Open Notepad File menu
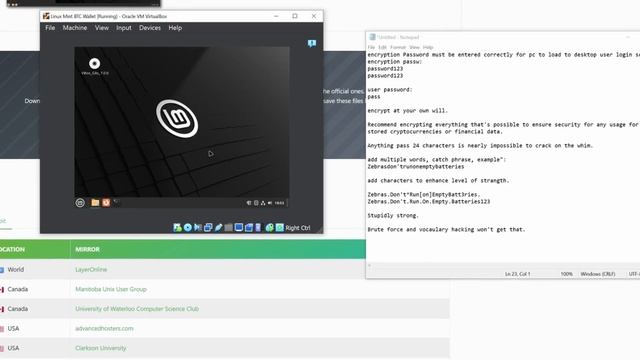The width and height of the screenshot is (640, 360). 371,47
